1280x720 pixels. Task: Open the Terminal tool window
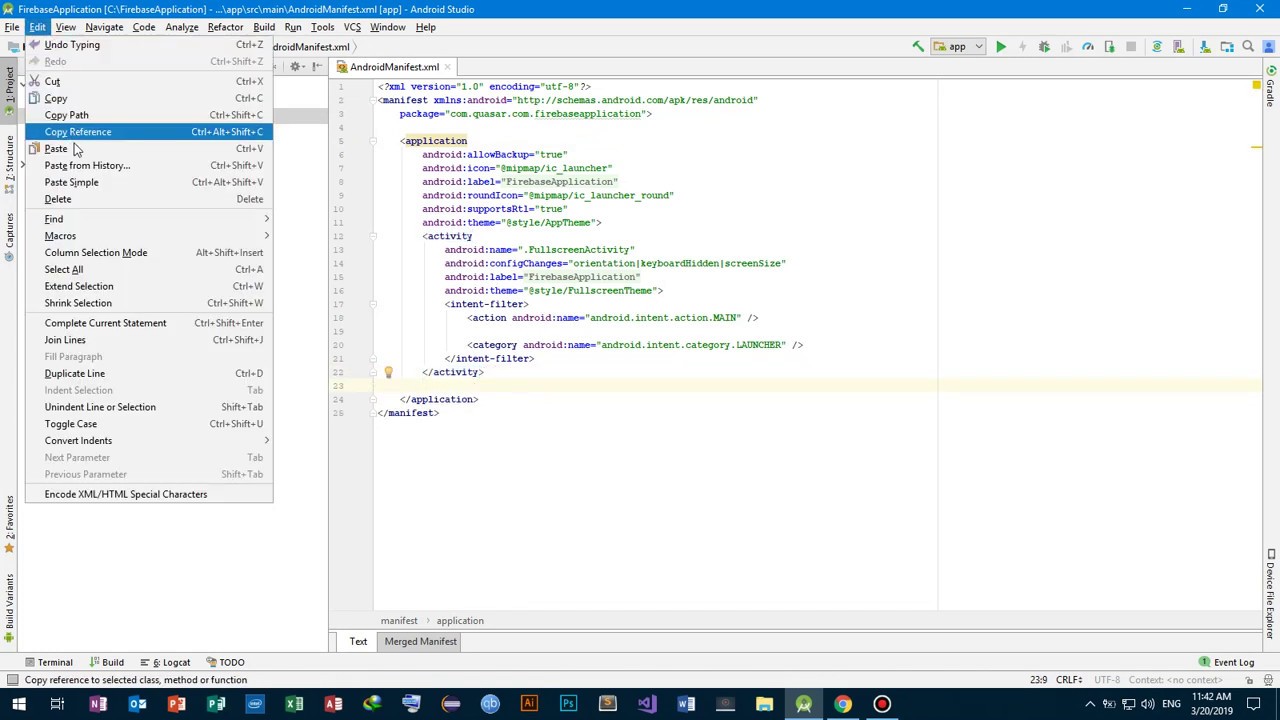(x=49, y=662)
